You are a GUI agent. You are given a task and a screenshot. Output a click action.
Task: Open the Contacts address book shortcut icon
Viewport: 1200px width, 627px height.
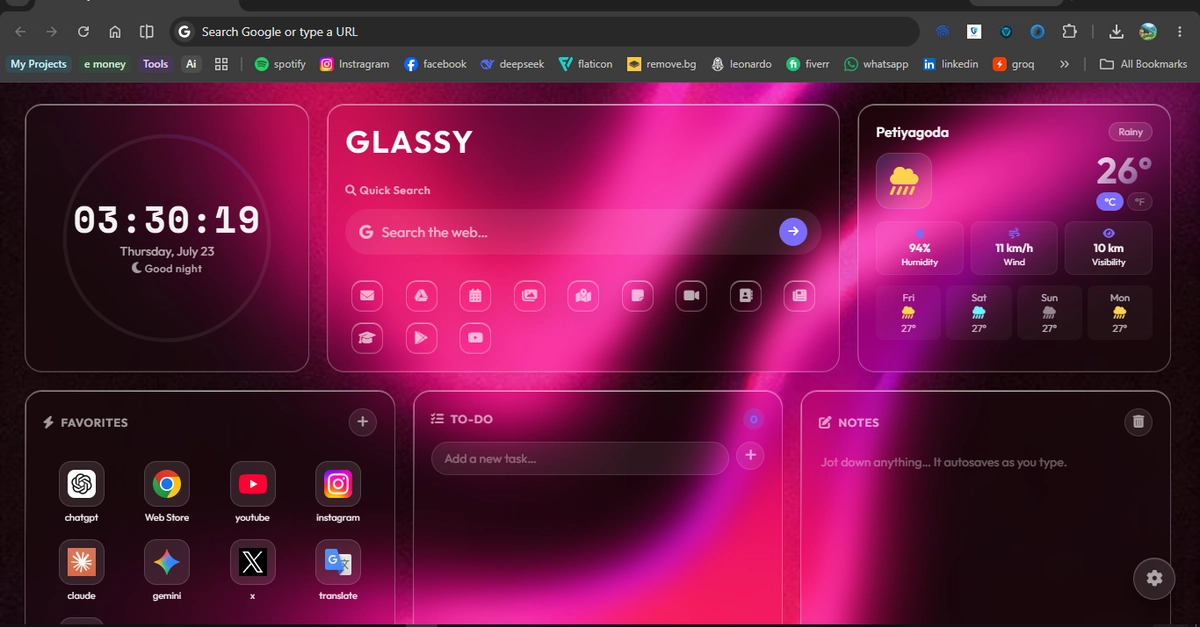point(745,295)
